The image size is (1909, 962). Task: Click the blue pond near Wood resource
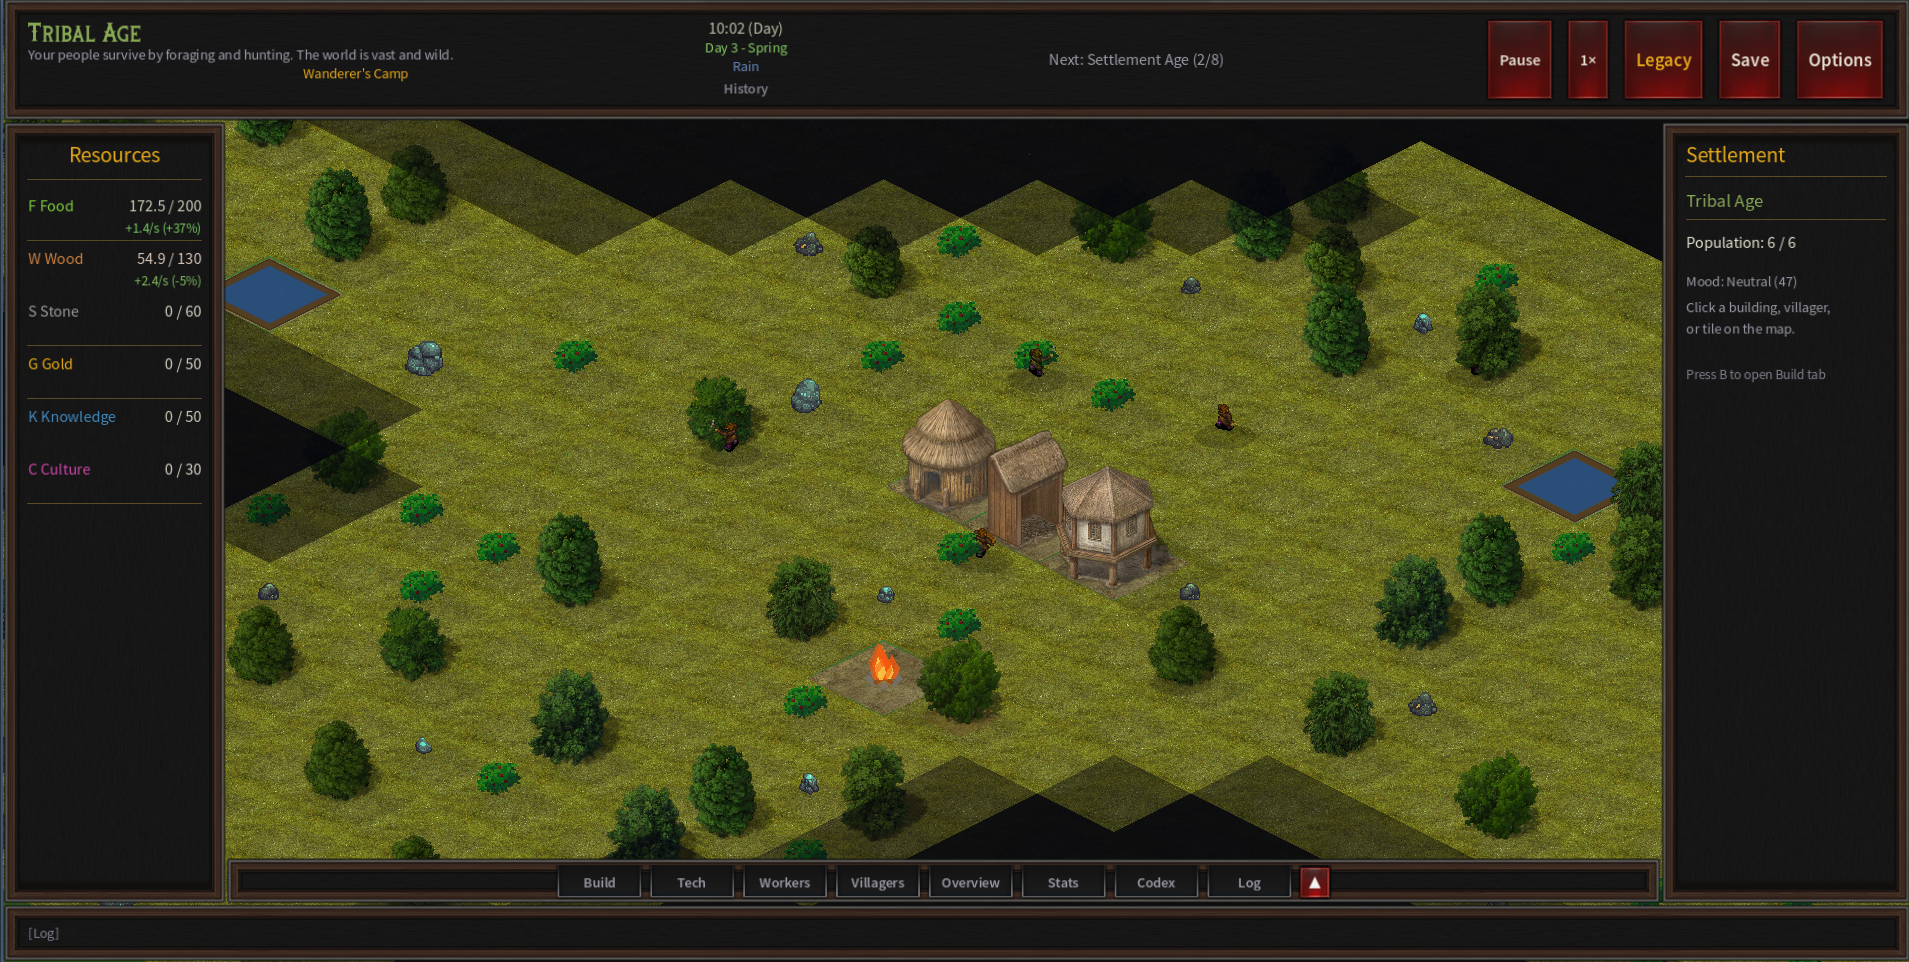click(x=277, y=293)
